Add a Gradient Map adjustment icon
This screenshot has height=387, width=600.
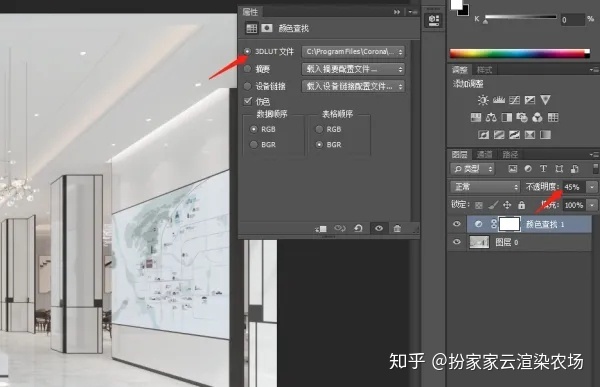pyautogui.click(x=545, y=135)
